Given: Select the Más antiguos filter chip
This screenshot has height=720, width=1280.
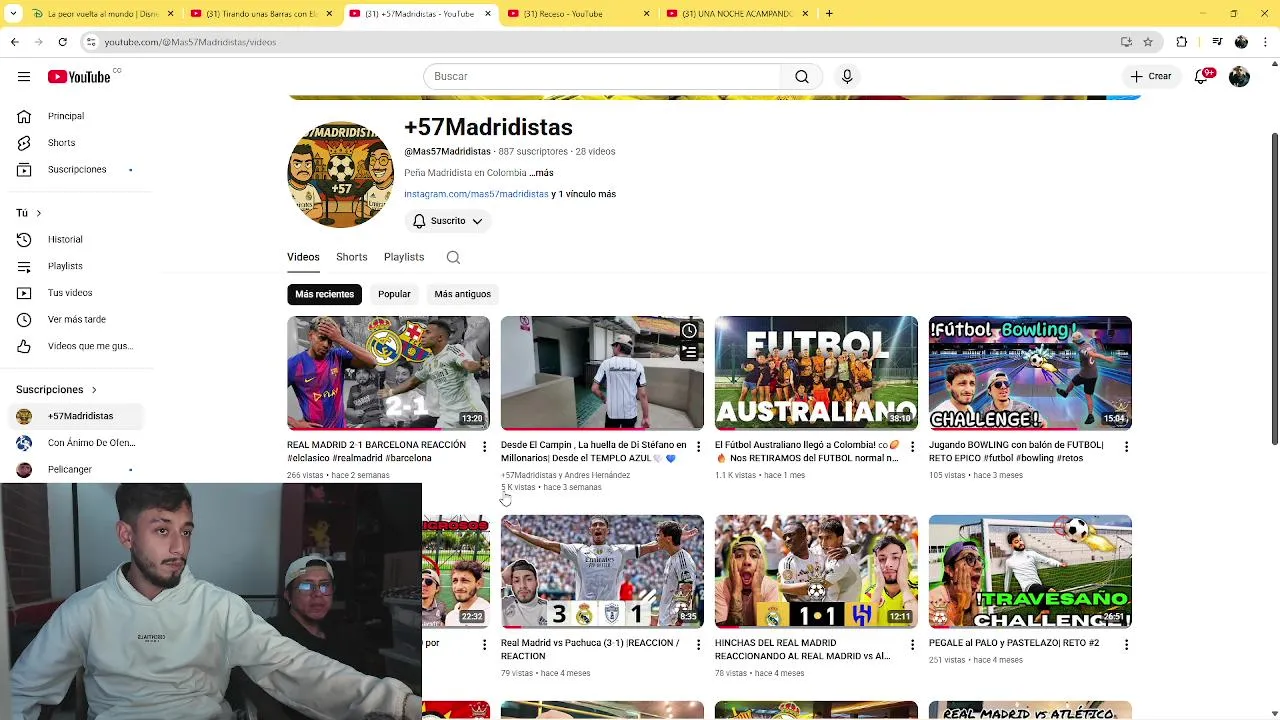Looking at the screenshot, I should (x=462, y=294).
